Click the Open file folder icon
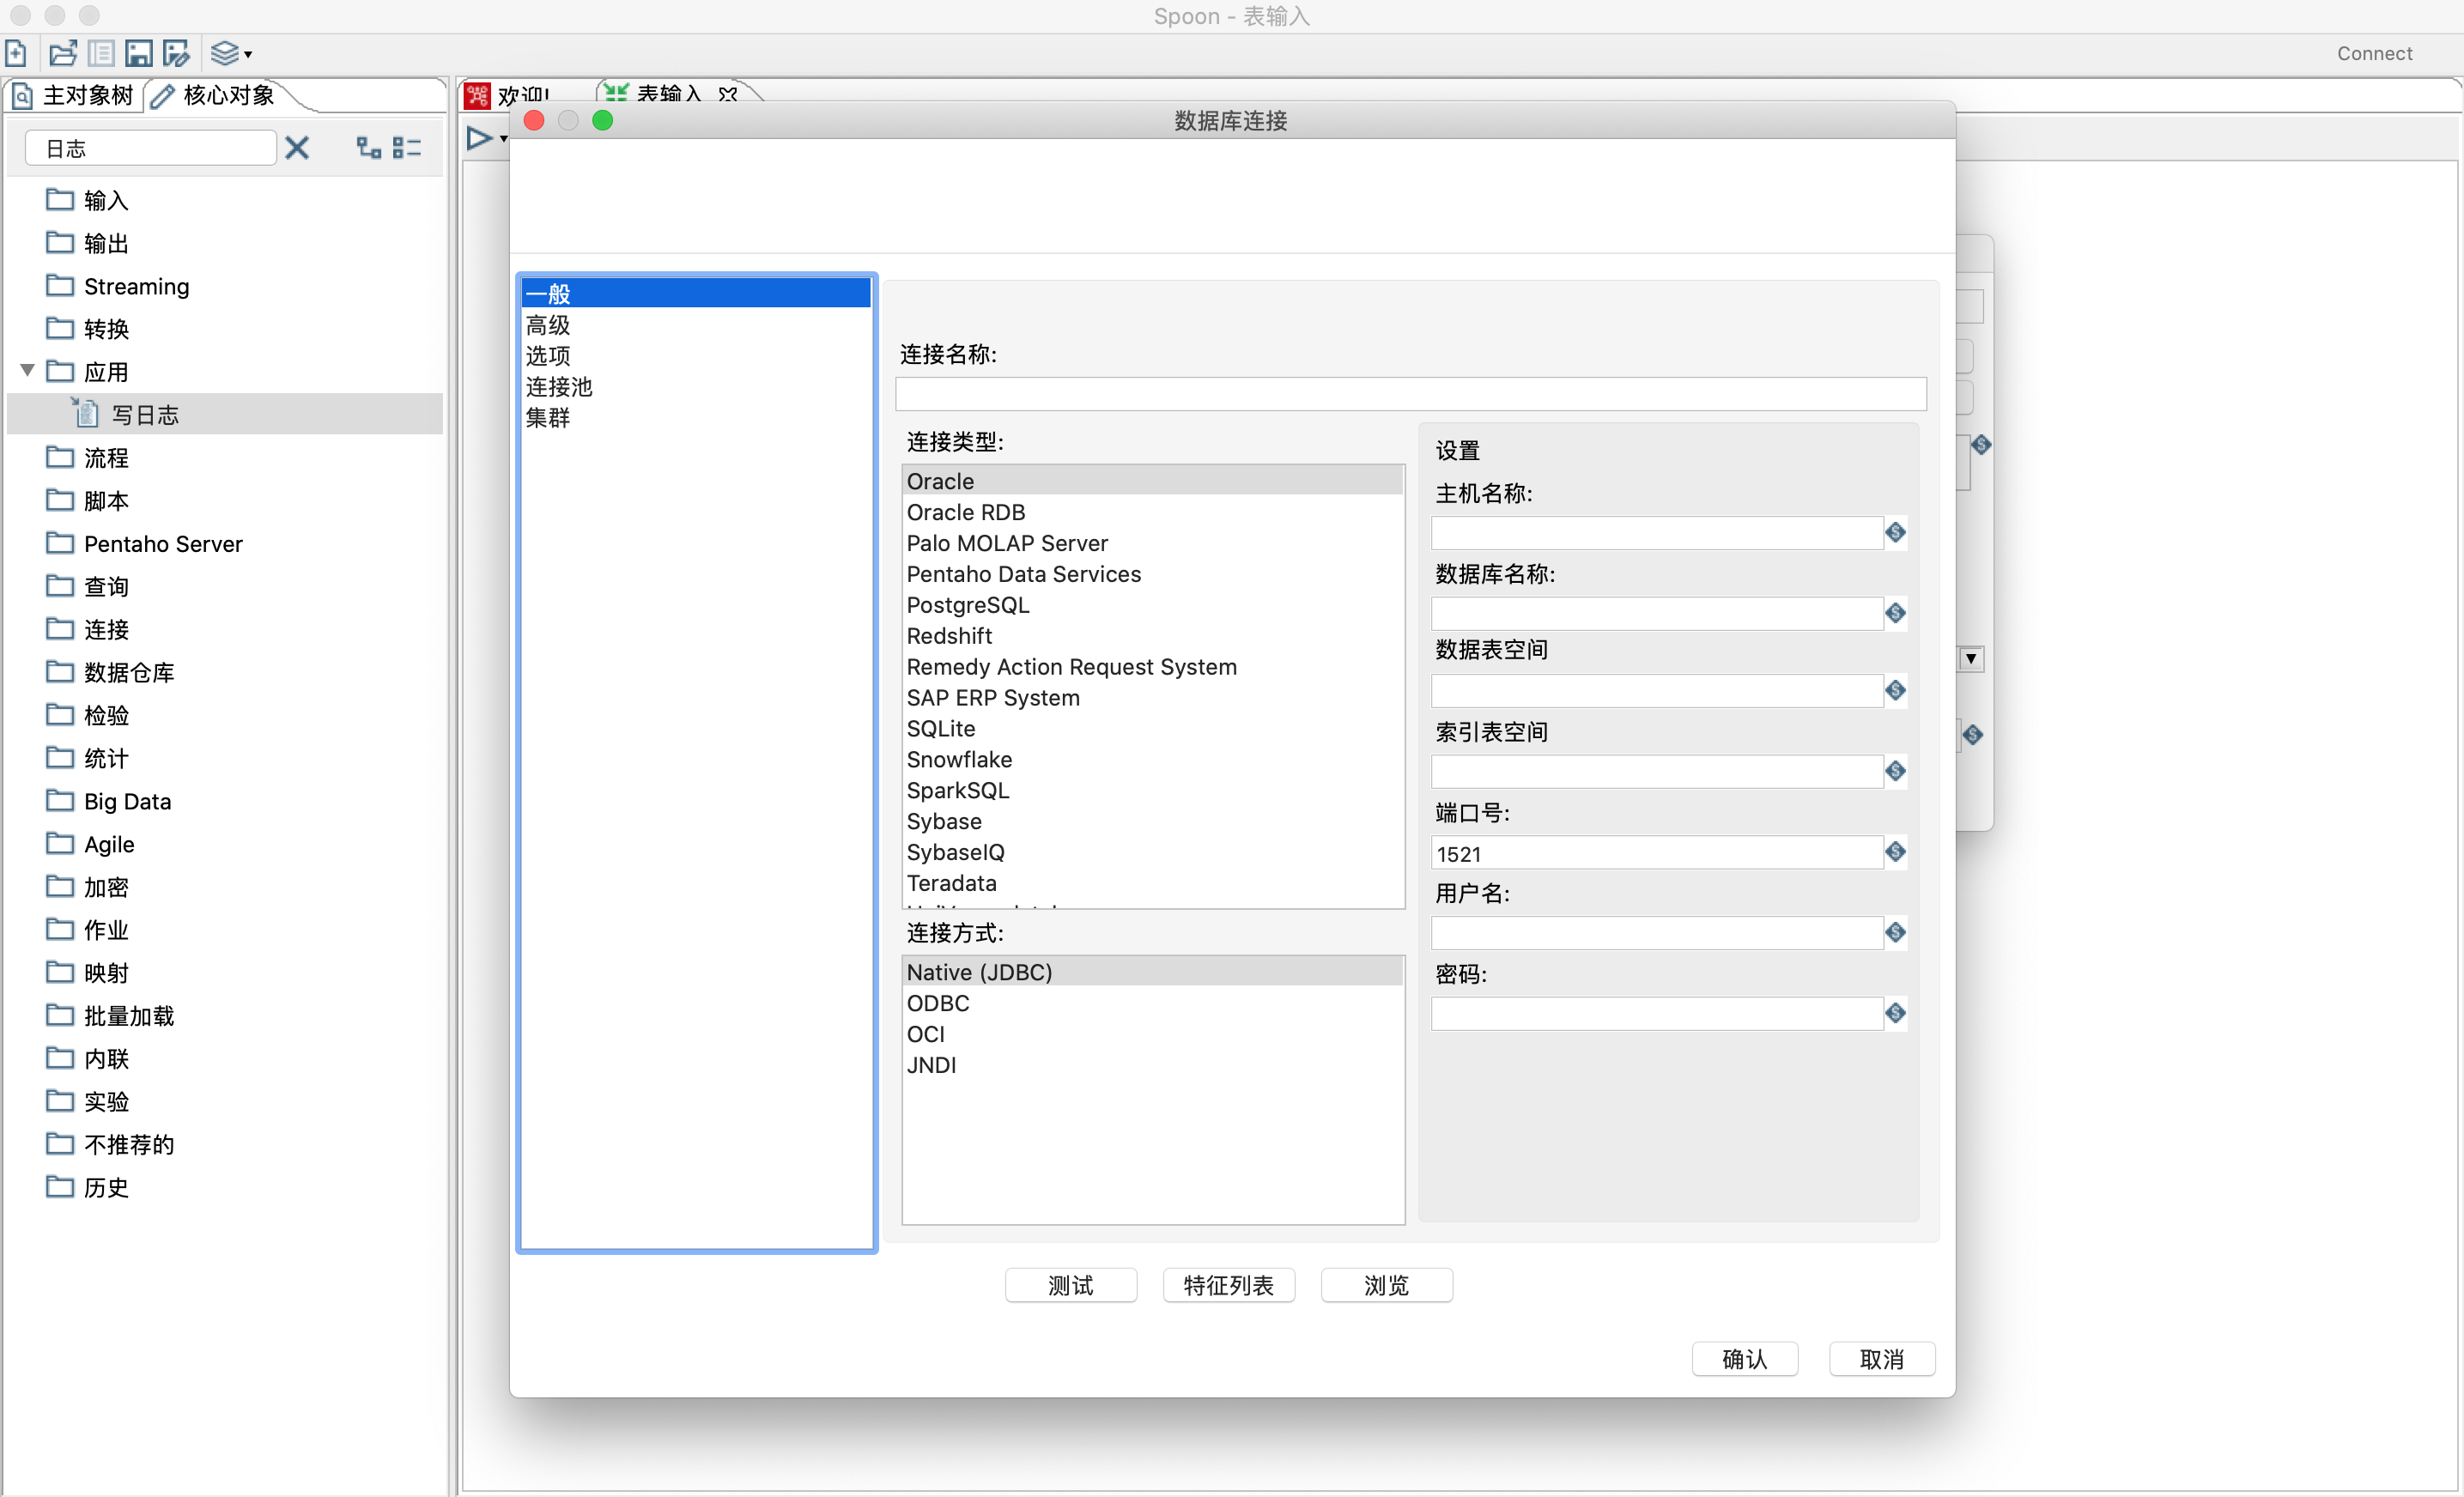The image size is (2464, 1497). click(x=63, y=53)
